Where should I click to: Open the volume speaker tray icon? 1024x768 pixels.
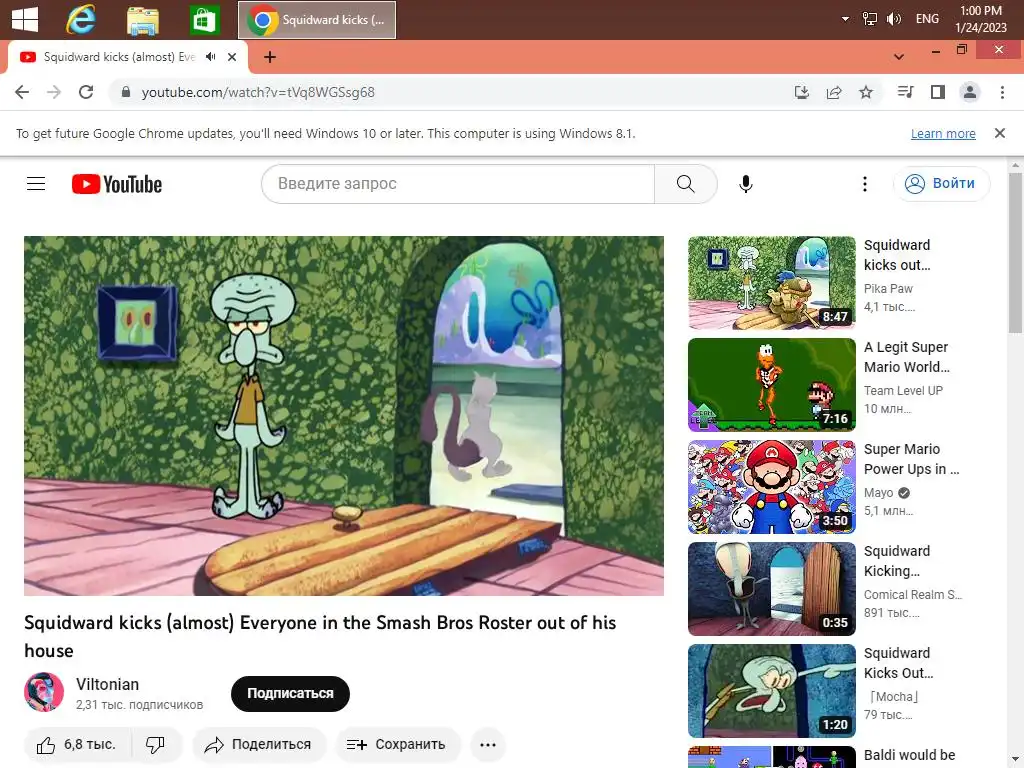click(893, 19)
